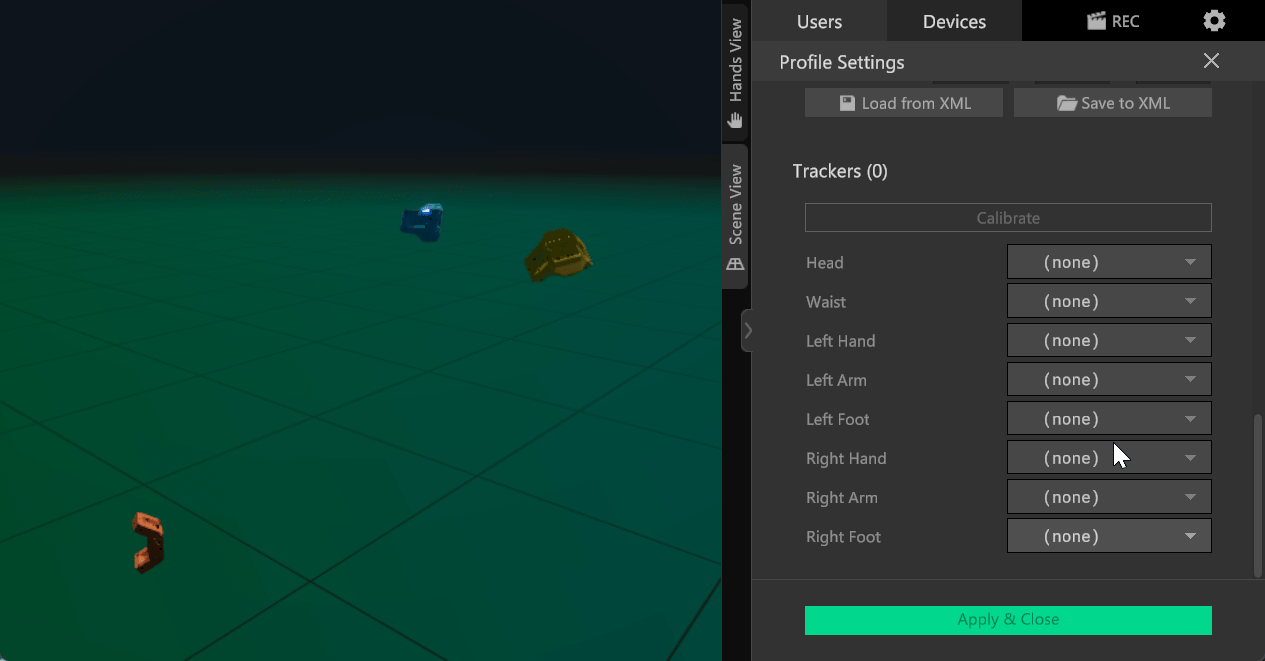
Task: Collapse side panel with chevron handle
Action: [747, 330]
